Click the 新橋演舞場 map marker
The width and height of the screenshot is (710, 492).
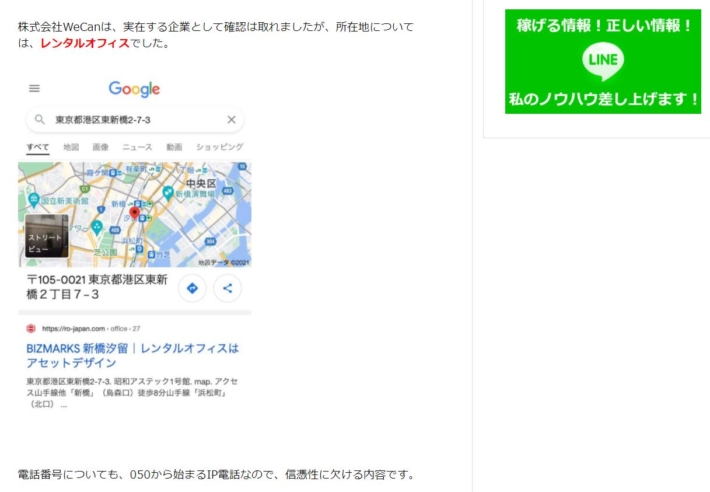pos(168,192)
